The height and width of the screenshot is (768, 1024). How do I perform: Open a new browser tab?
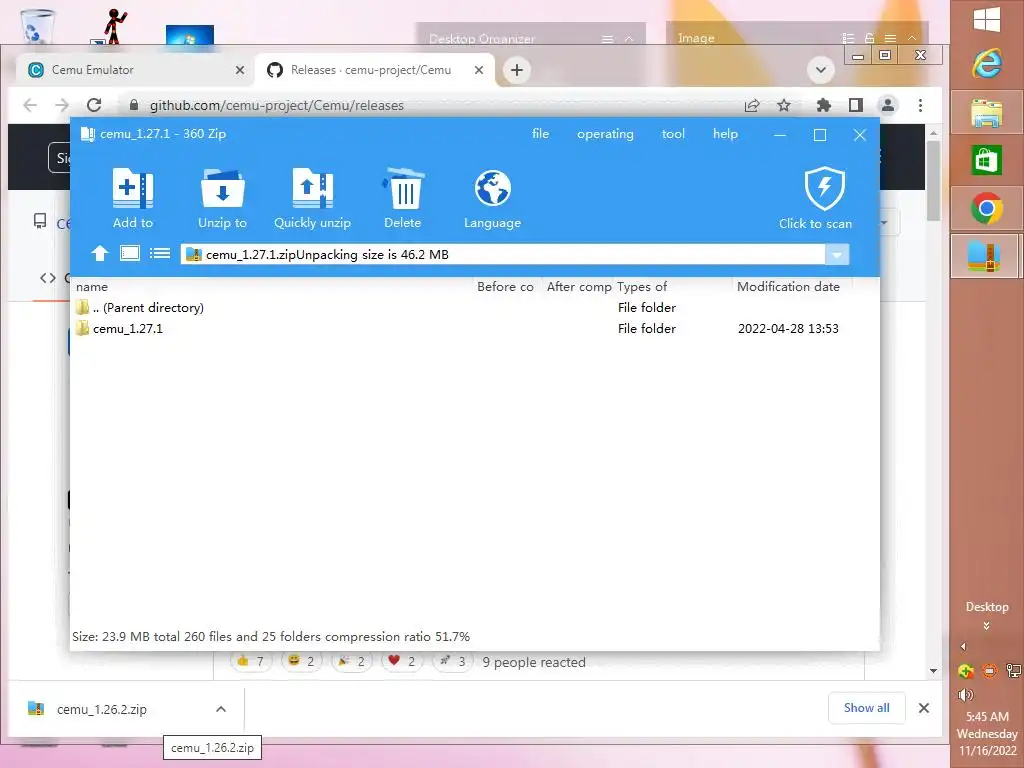pos(517,70)
